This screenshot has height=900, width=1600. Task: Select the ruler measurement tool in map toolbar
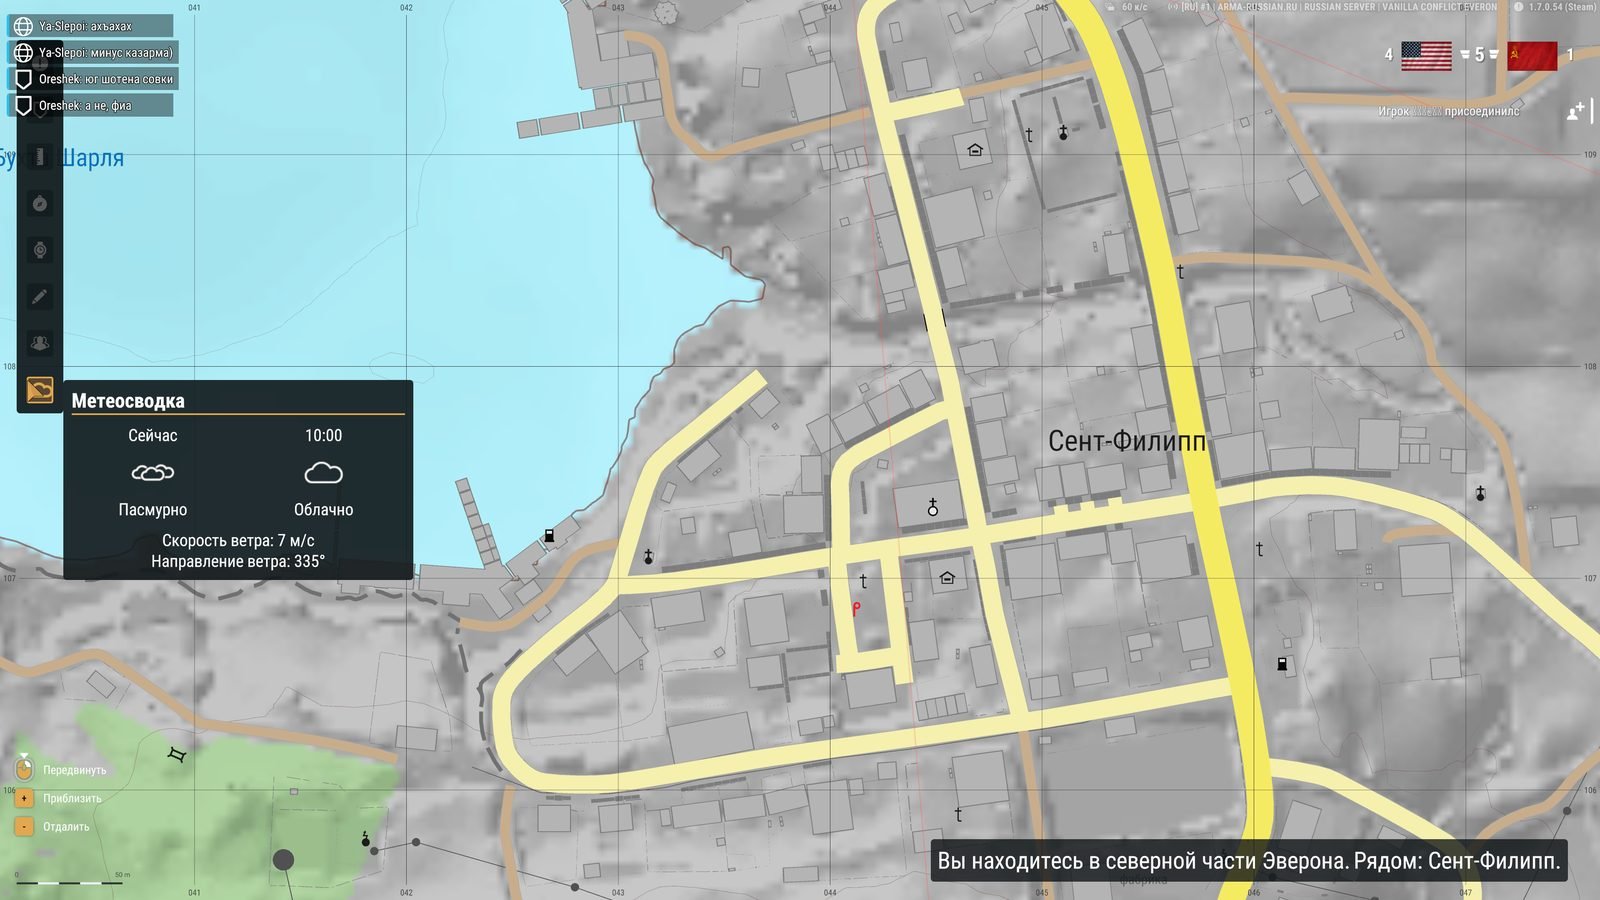click(x=40, y=157)
